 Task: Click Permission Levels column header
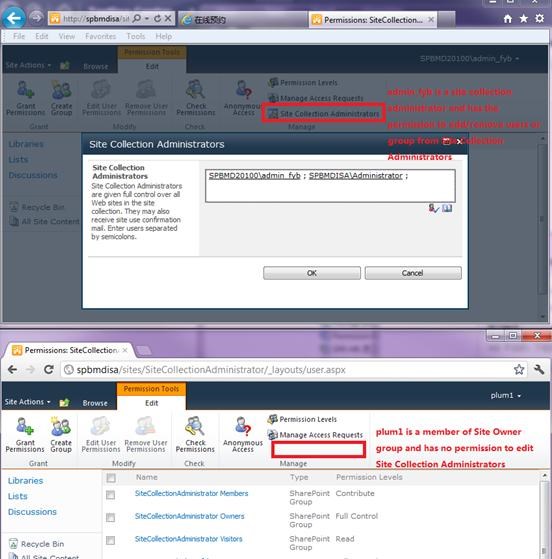tap(369, 477)
